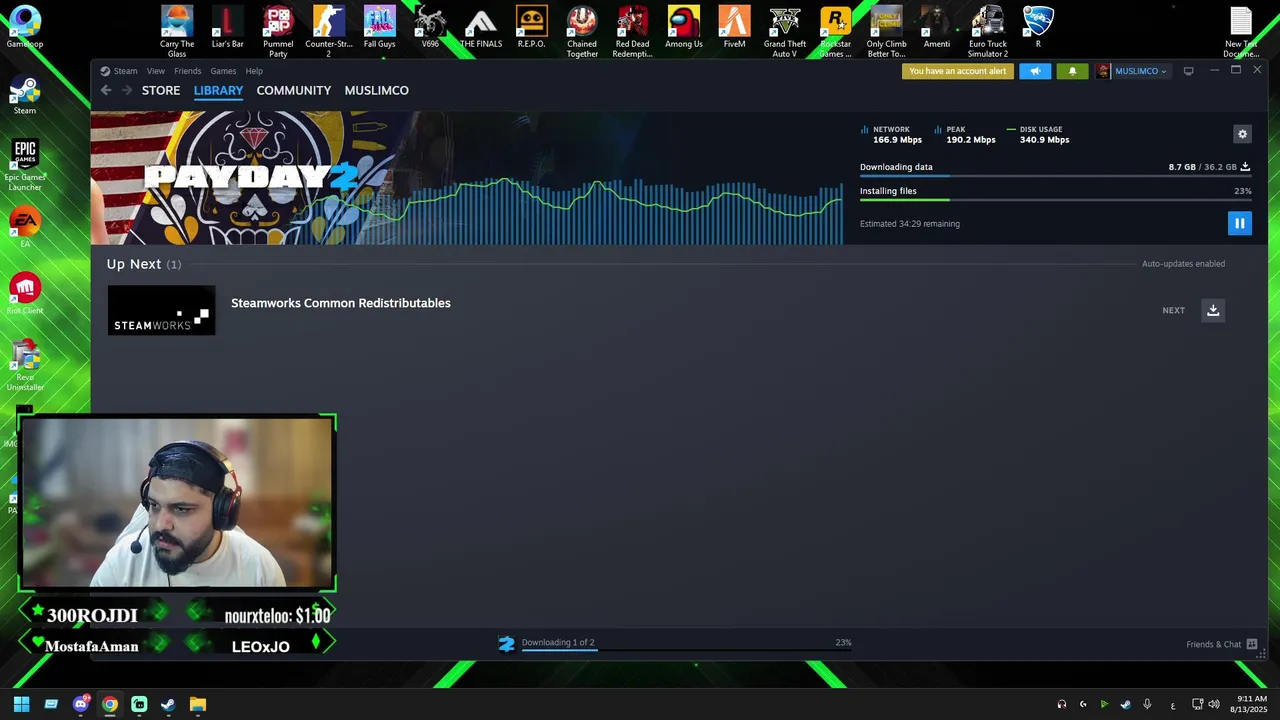
Task: Go back with the navigation arrow
Action: (x=106, y=90)
